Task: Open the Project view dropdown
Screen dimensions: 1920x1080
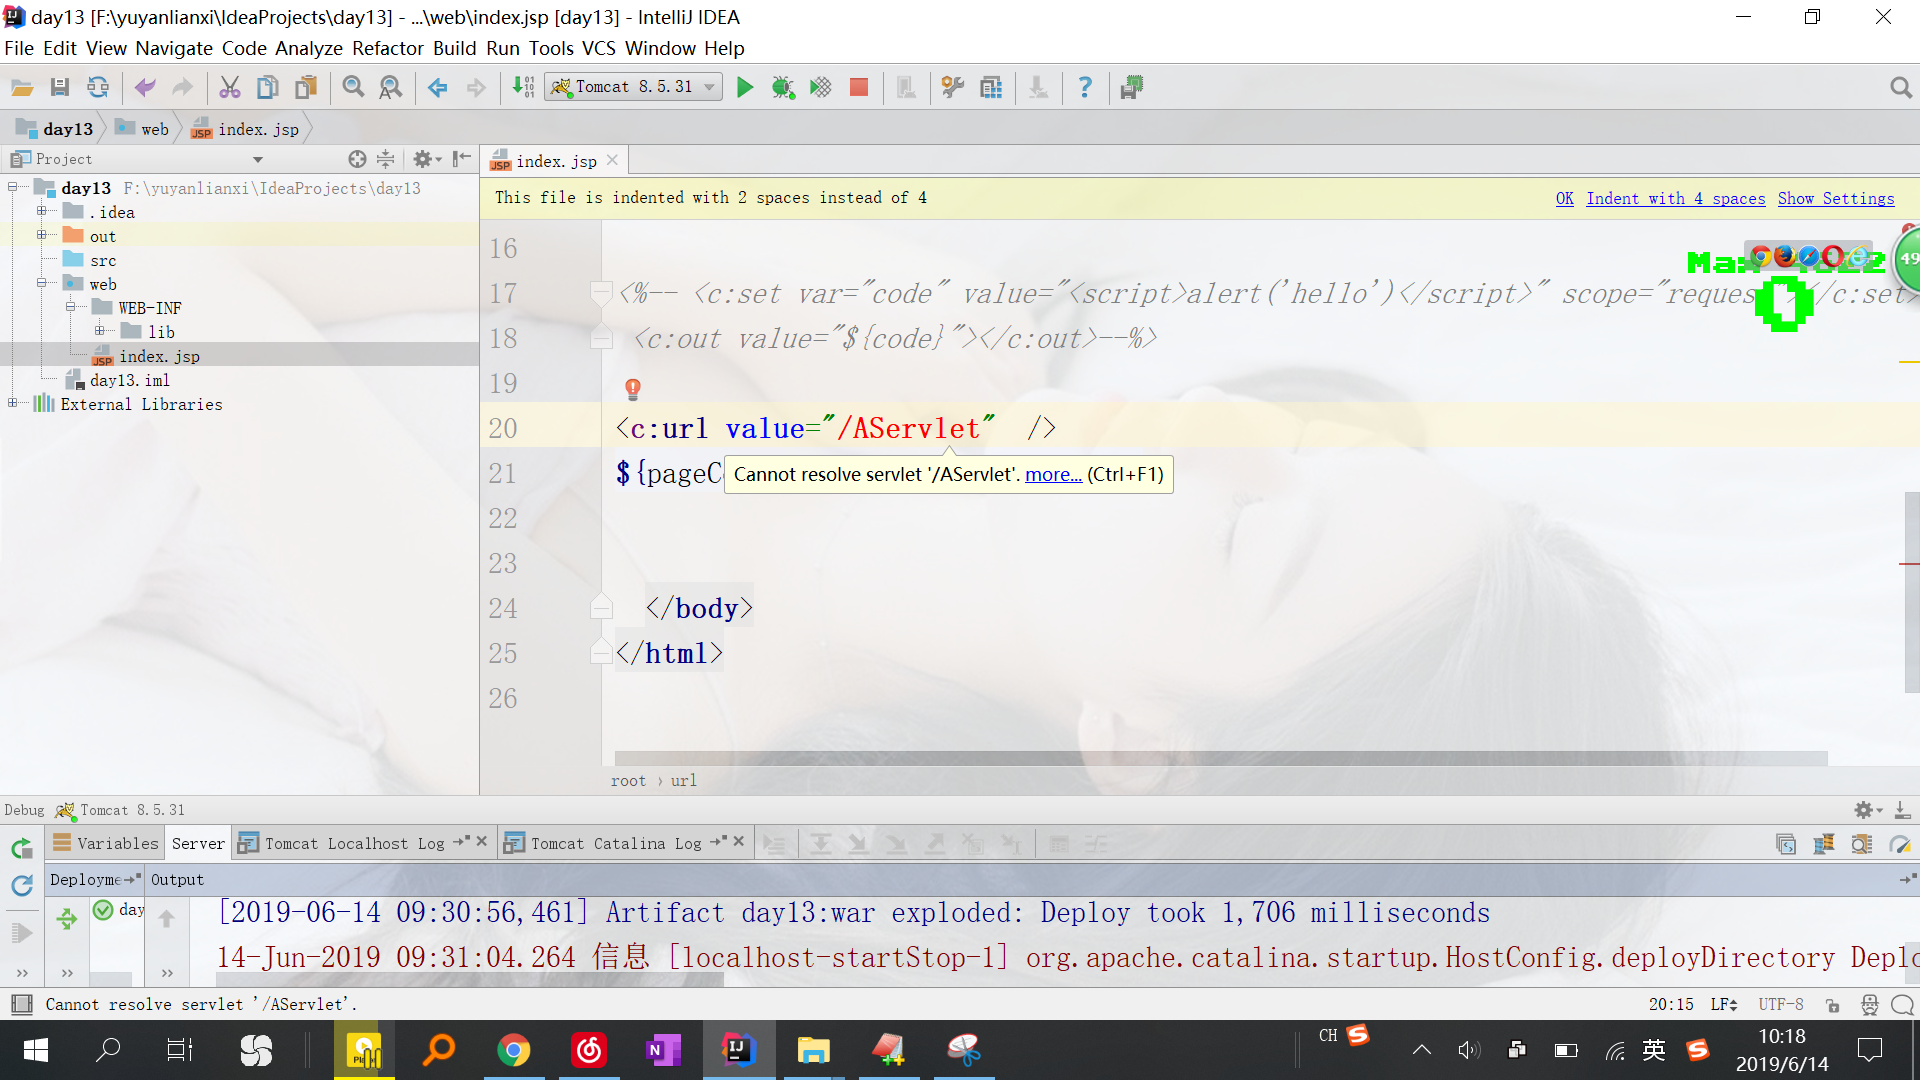Action: pos(258,159)
